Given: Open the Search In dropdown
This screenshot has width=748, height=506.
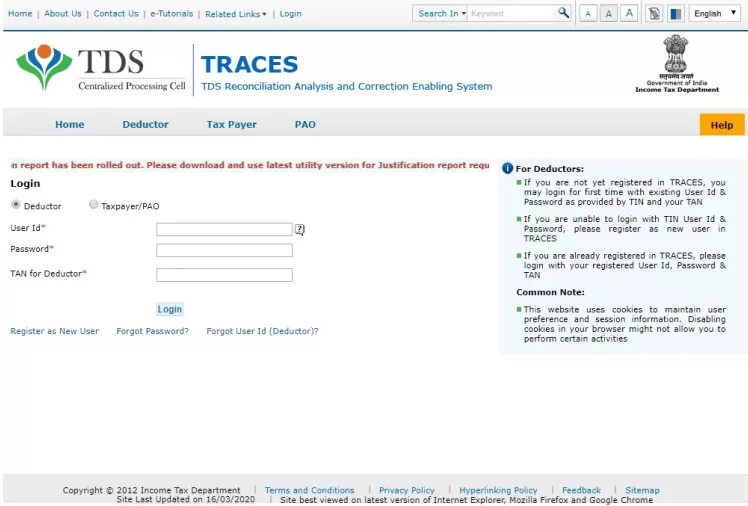Looking at the screenshot, I should coord(440,13).
